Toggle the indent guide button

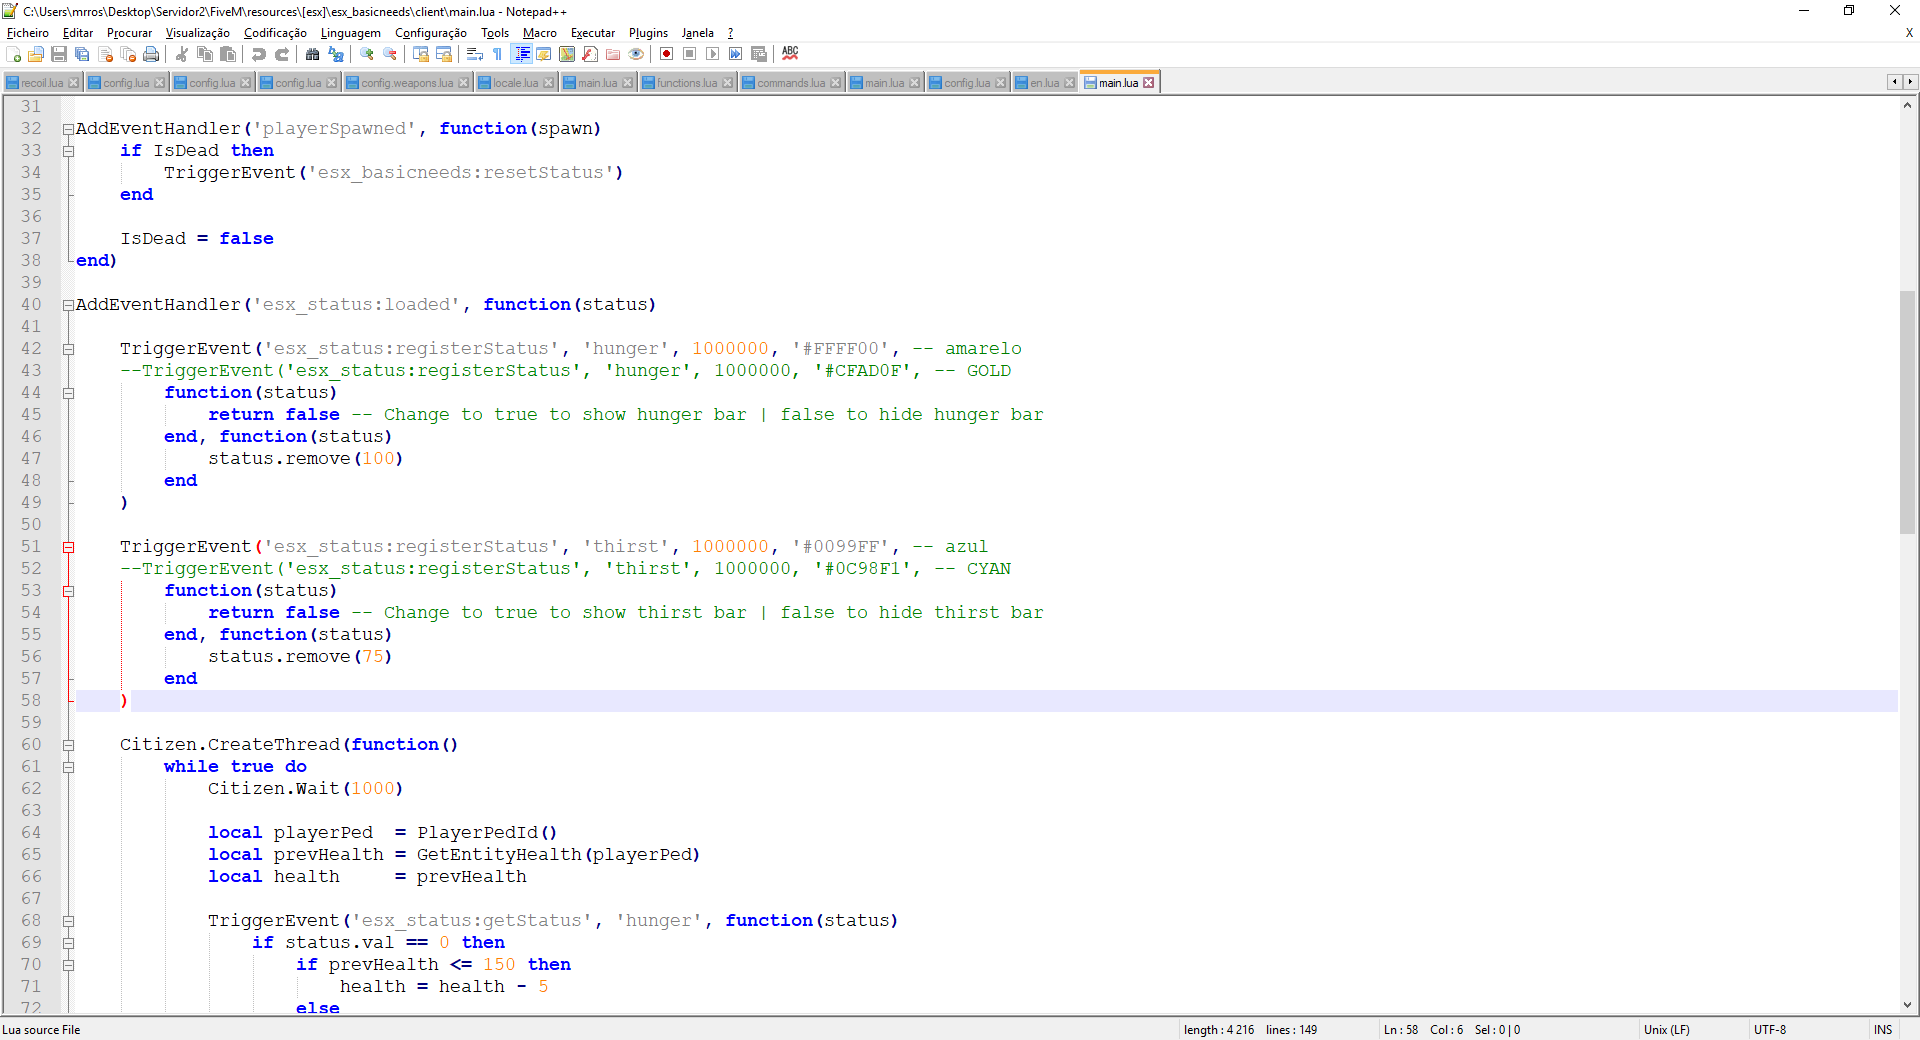point(521,54)
